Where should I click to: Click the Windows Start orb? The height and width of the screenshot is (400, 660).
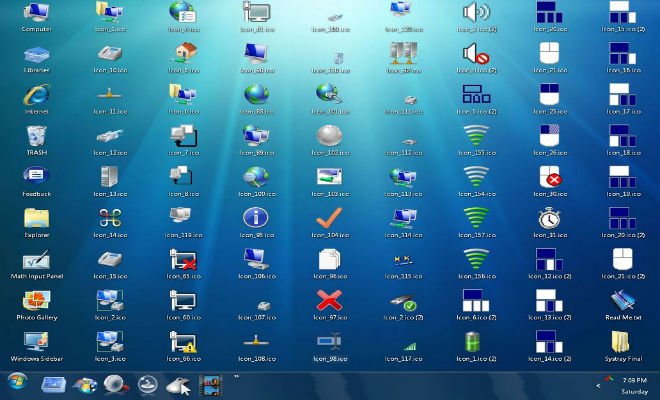click(x=17, y=381)
